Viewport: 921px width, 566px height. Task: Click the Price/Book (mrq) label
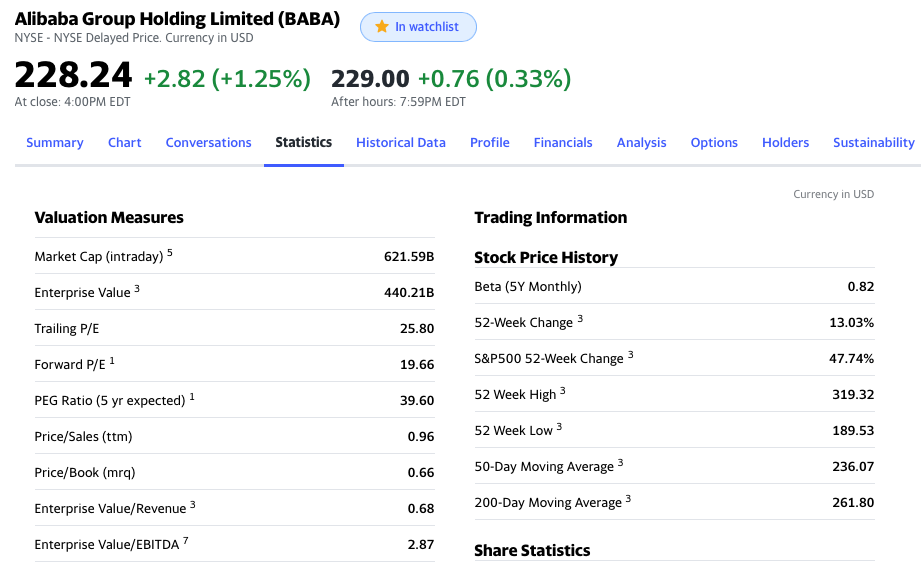tap(85, 472)
